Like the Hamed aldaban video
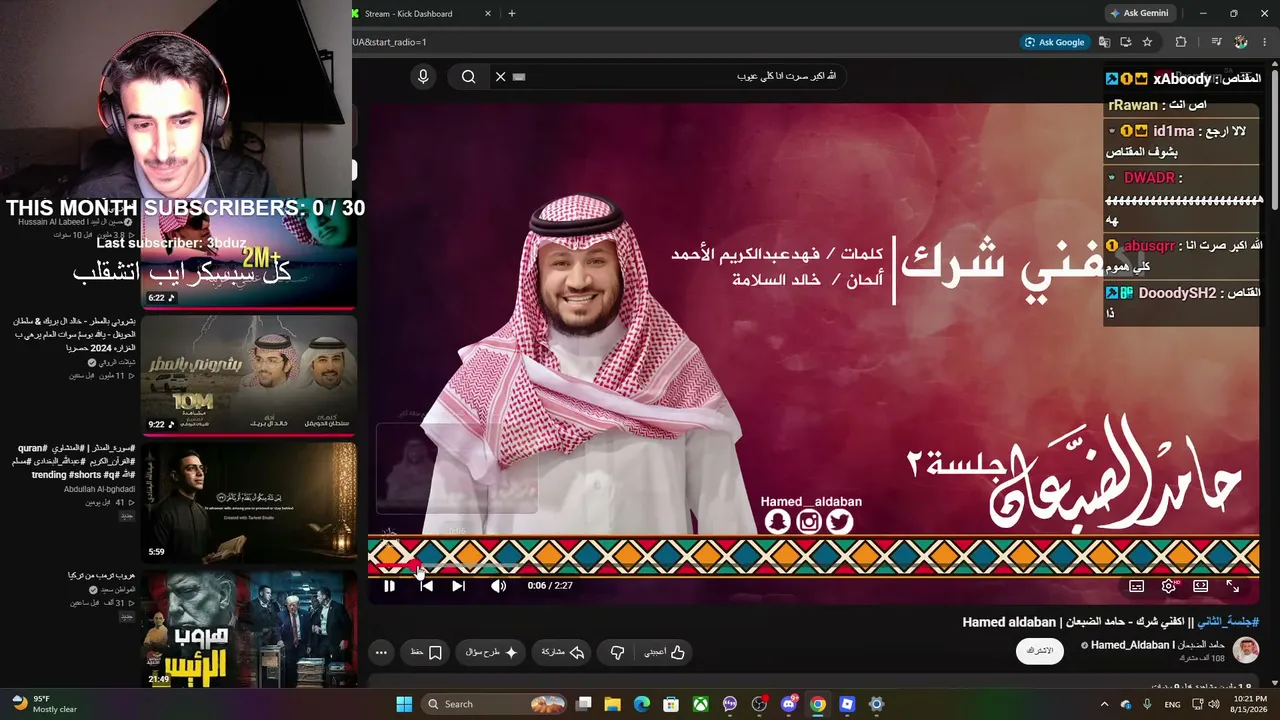The image size is (1280, 720). 665,652
